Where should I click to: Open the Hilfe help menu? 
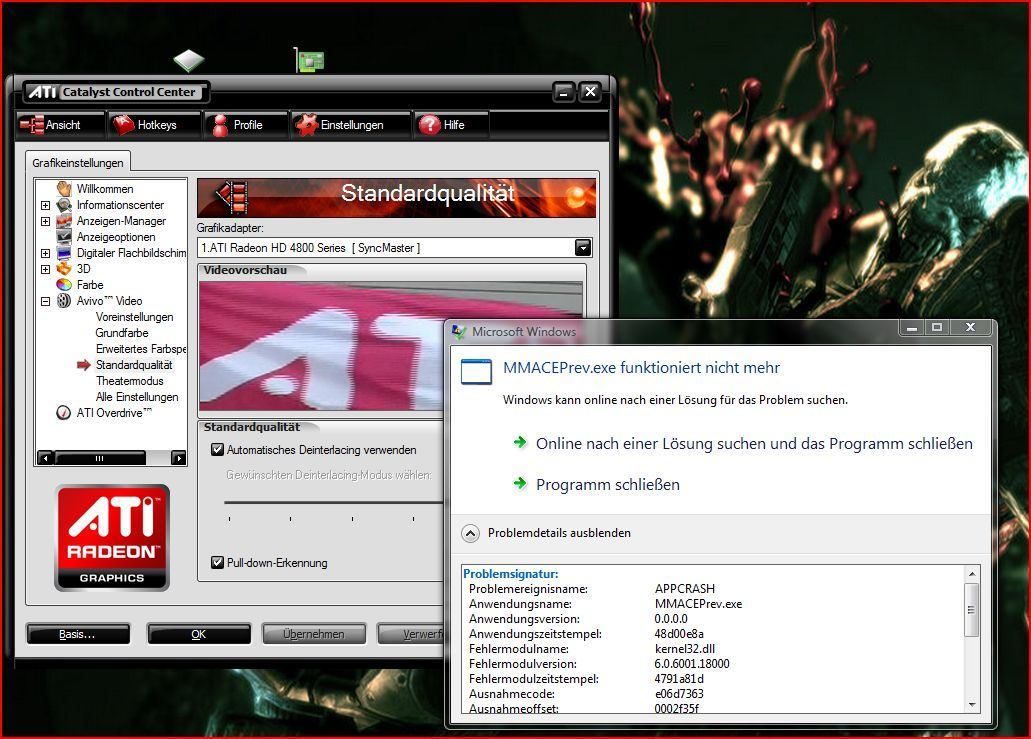click(451, 124)
